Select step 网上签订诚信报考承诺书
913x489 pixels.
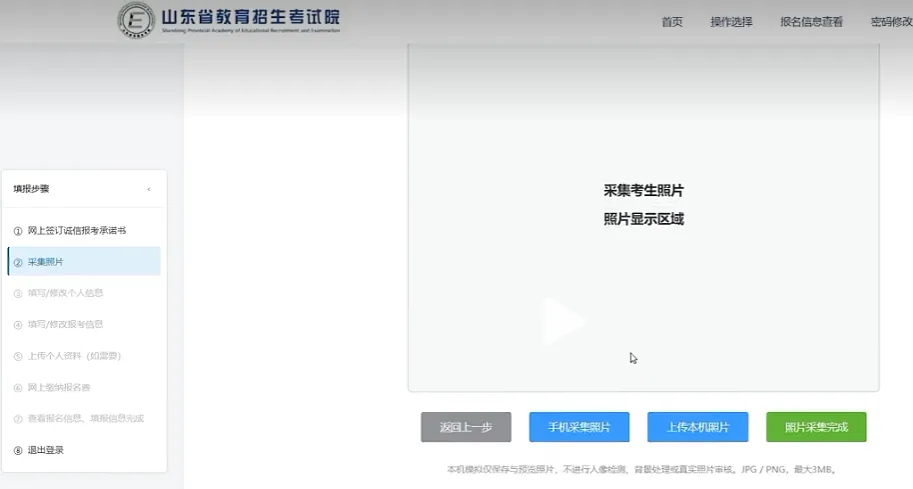point(84,231)
